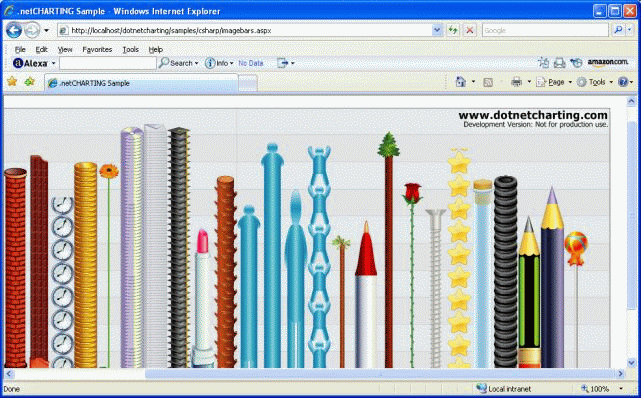Click the Refresh page icon
This screenshot has height=398, width=641.
click(x=453, y=30)
